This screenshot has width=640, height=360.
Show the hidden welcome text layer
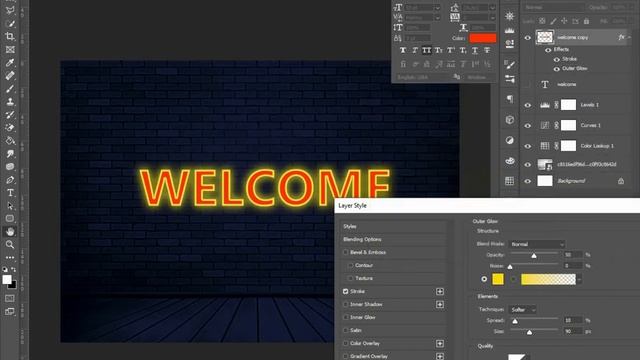pos(527,84)
